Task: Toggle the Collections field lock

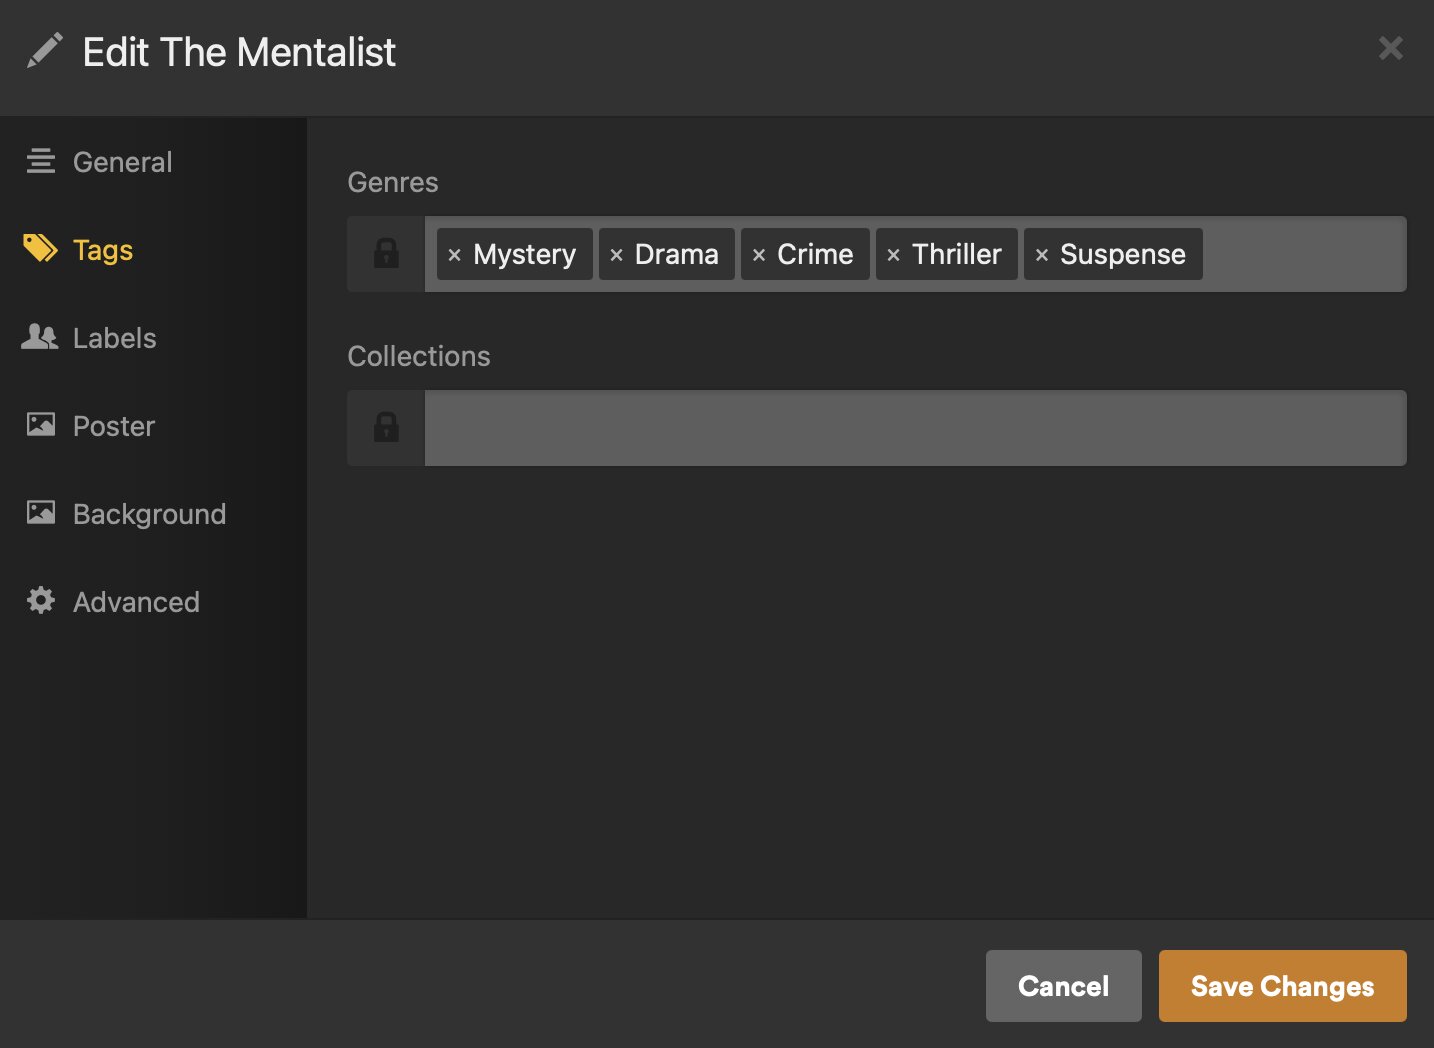Action: [x=386, y=428]
